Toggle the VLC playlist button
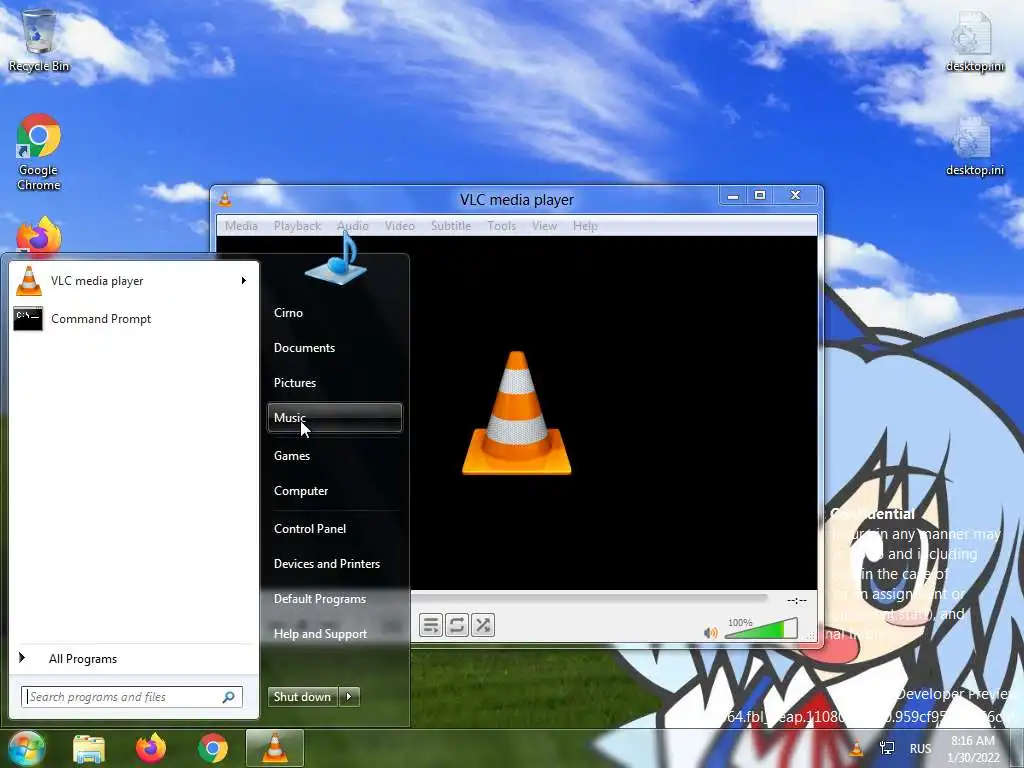This screenshot has width=1024, height=768. [x=430, y=625]
